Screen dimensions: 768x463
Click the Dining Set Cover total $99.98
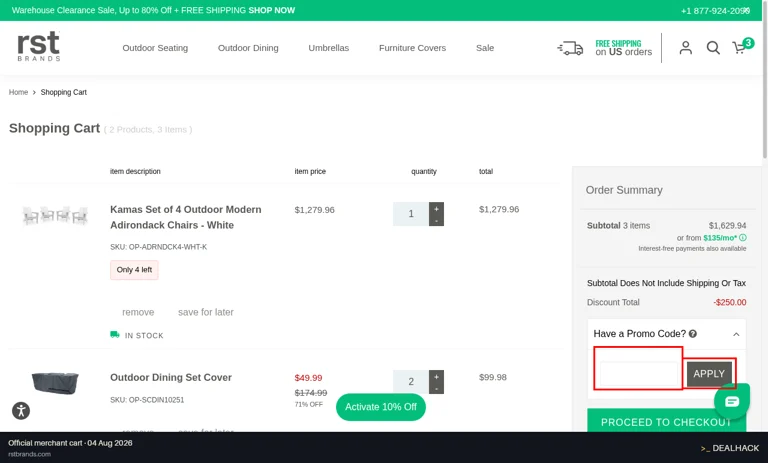493,377
